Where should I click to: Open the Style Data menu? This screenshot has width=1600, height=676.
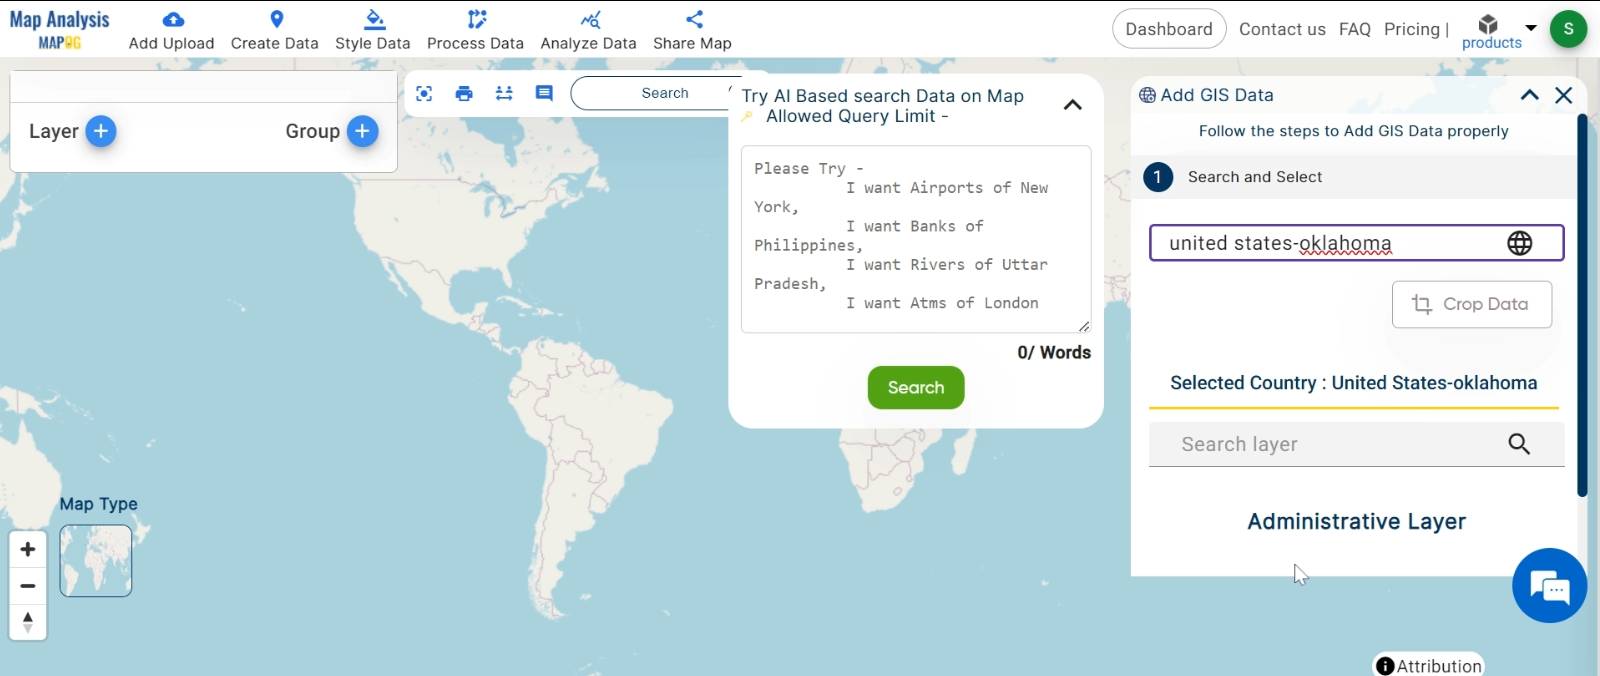[x=372, y=30]
